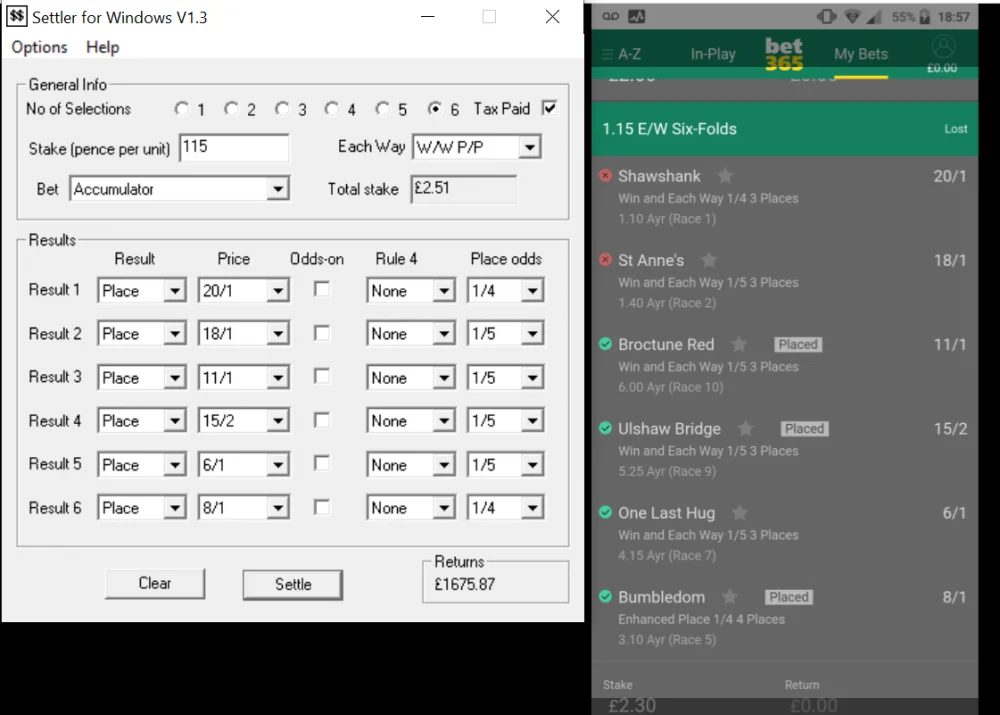Tap the 1.15 E/W Six-Folds header
1000x715 pixels.
point(784,129)
